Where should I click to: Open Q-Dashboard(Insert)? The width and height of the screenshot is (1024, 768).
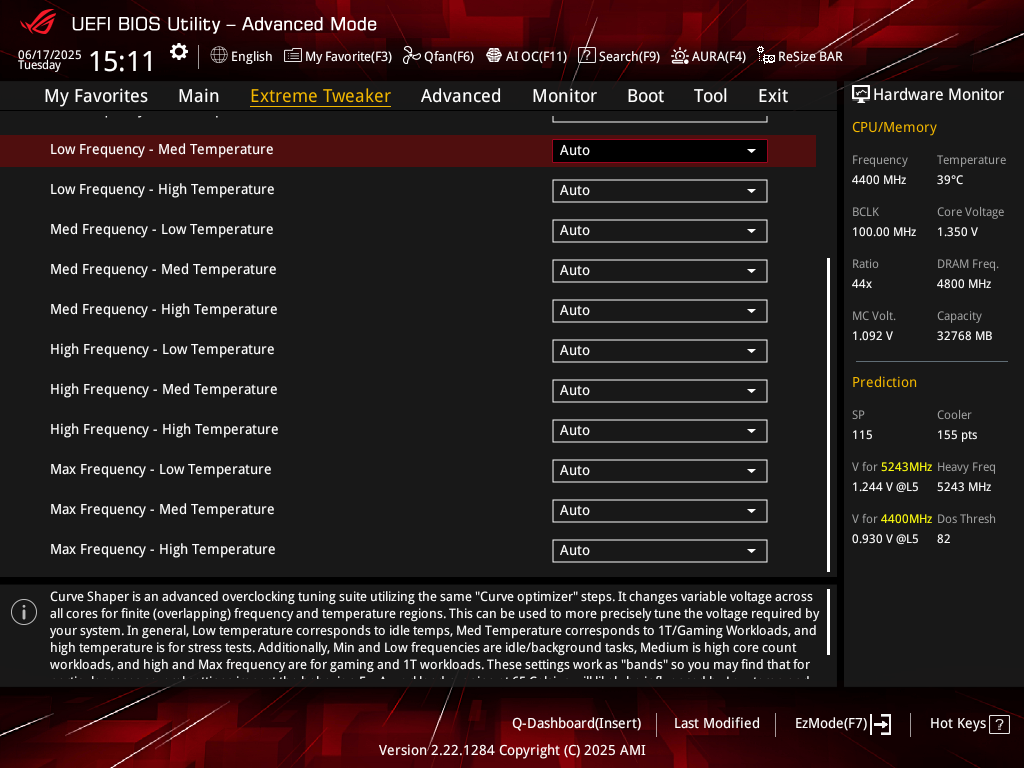577,724
